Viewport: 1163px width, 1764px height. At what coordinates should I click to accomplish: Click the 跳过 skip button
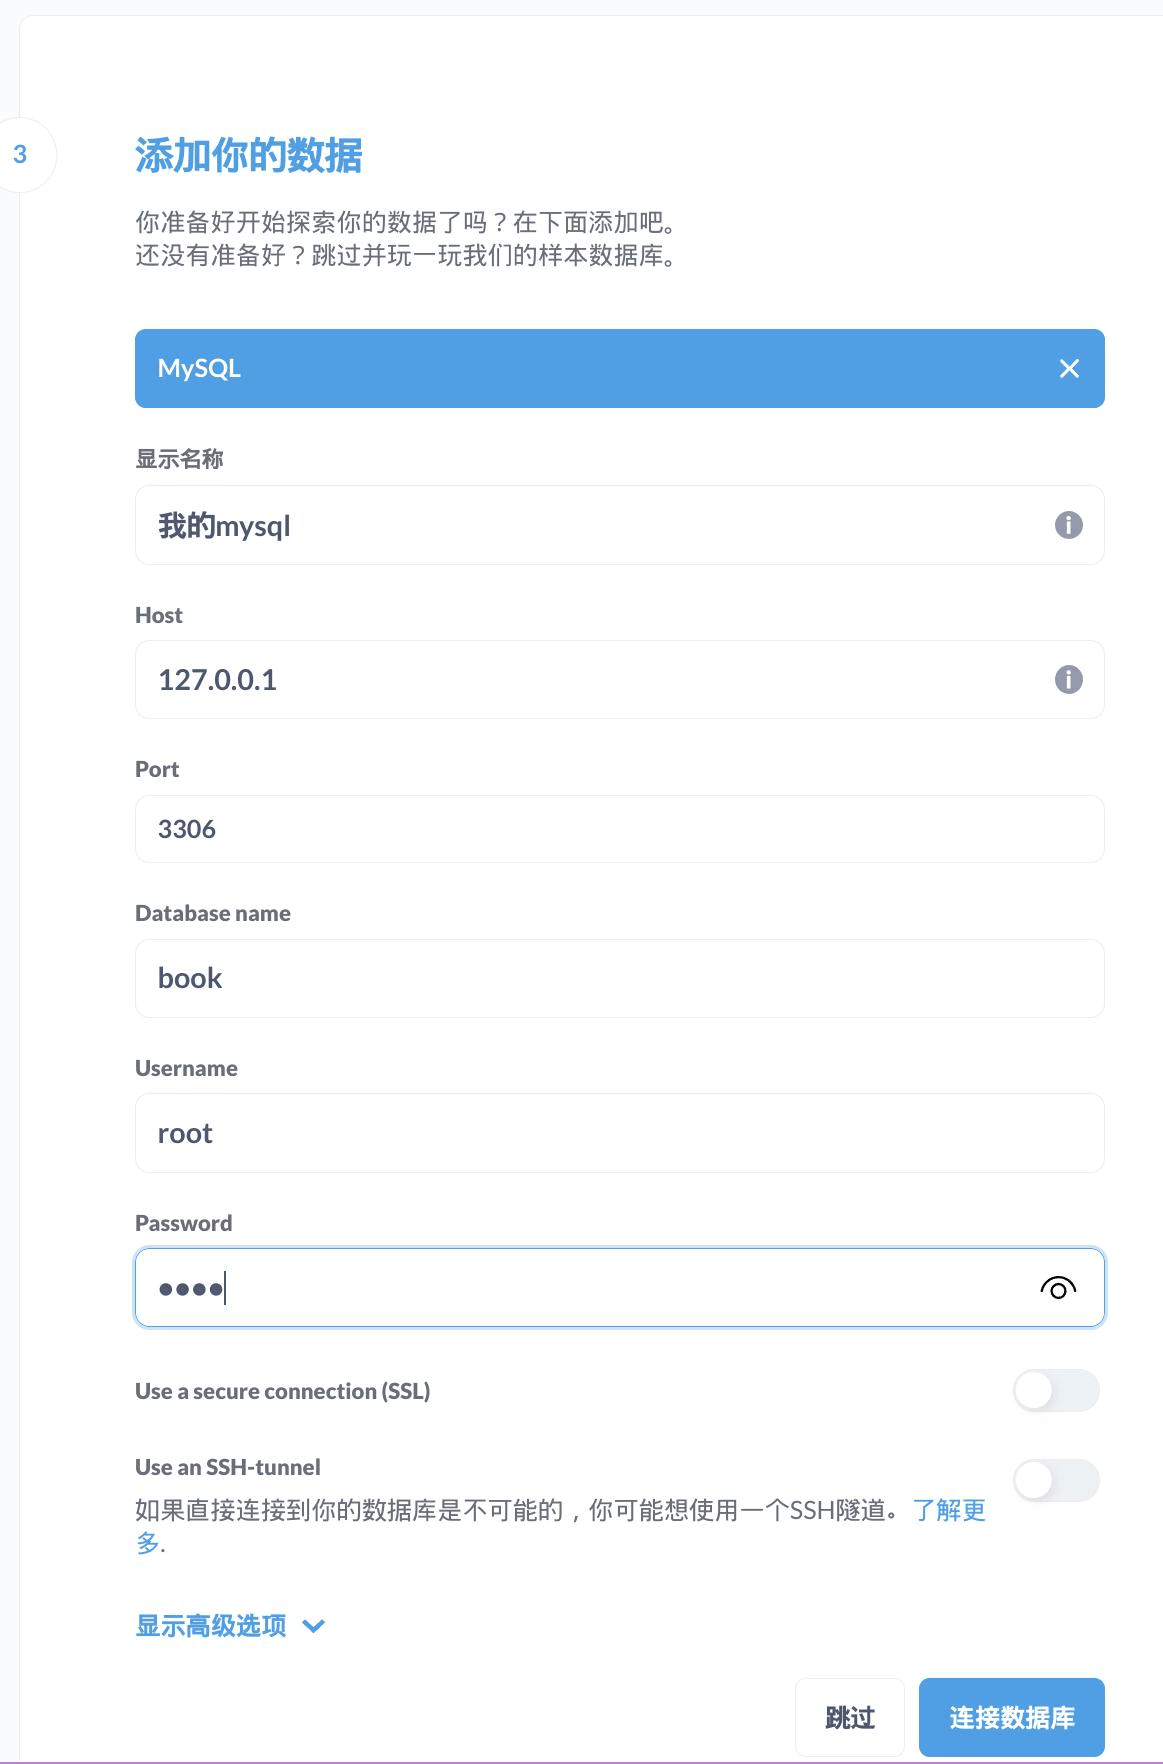pyautogui.click(x=850, y=1717)
